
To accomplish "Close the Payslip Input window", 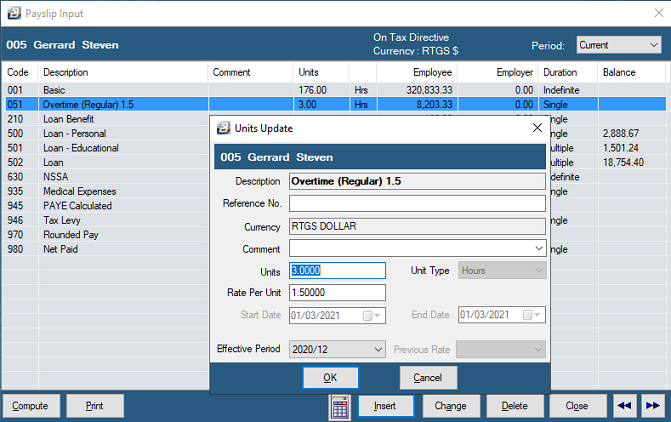I will click(659, 13).
